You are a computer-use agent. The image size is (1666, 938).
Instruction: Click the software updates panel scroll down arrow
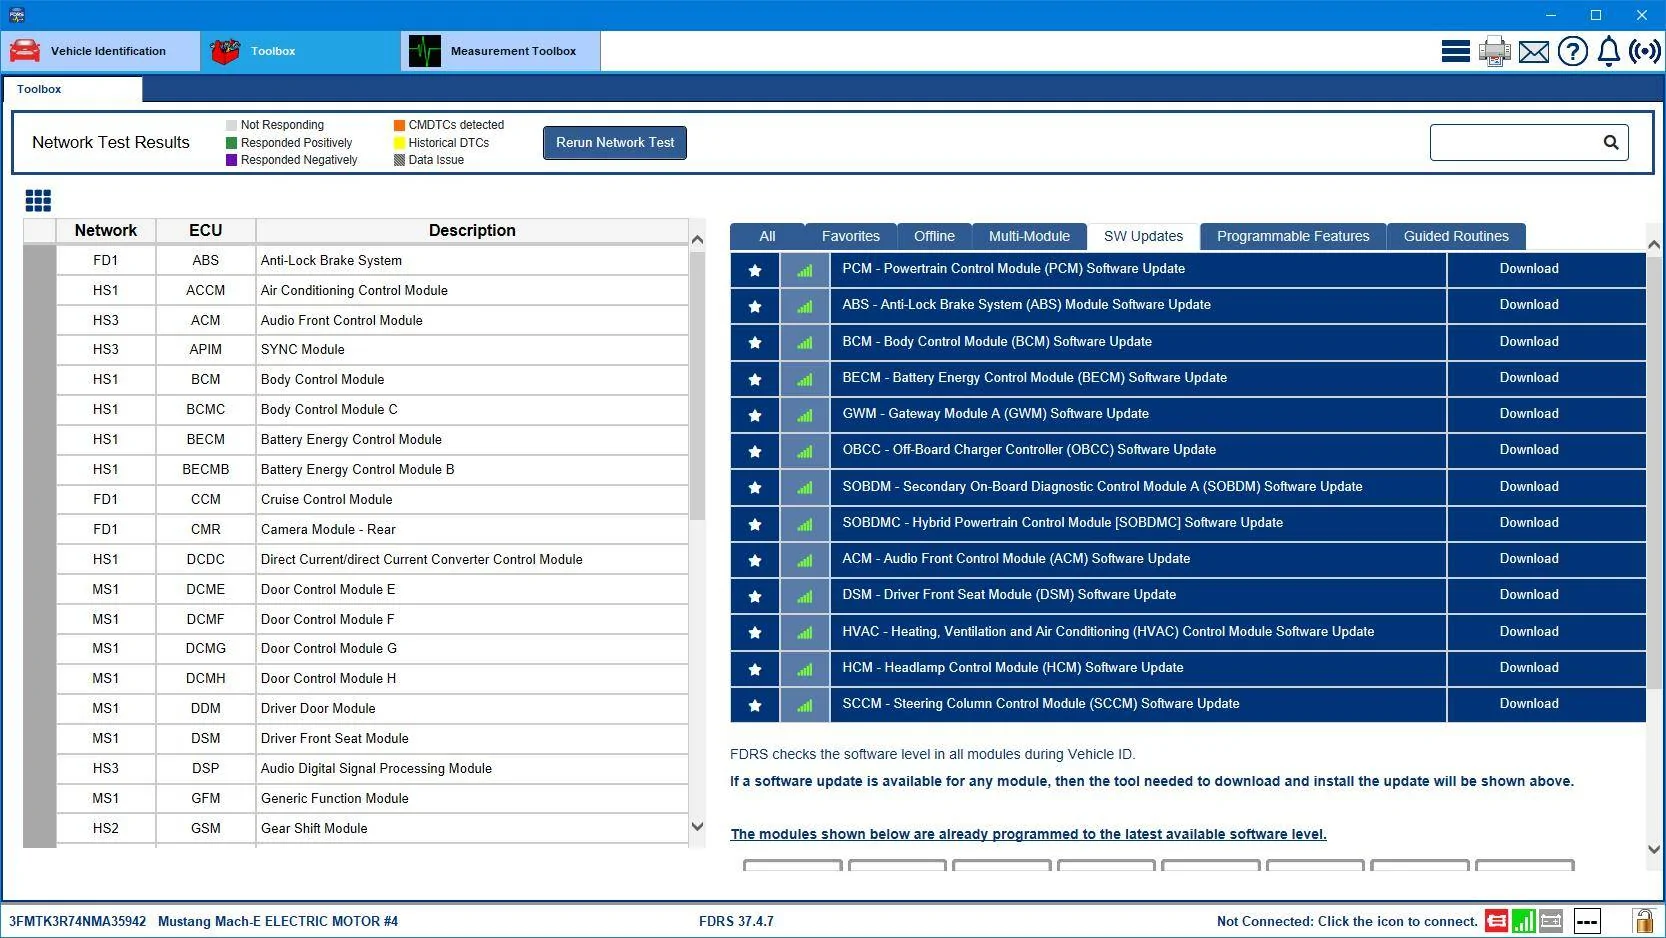[x=1653, y=849]
